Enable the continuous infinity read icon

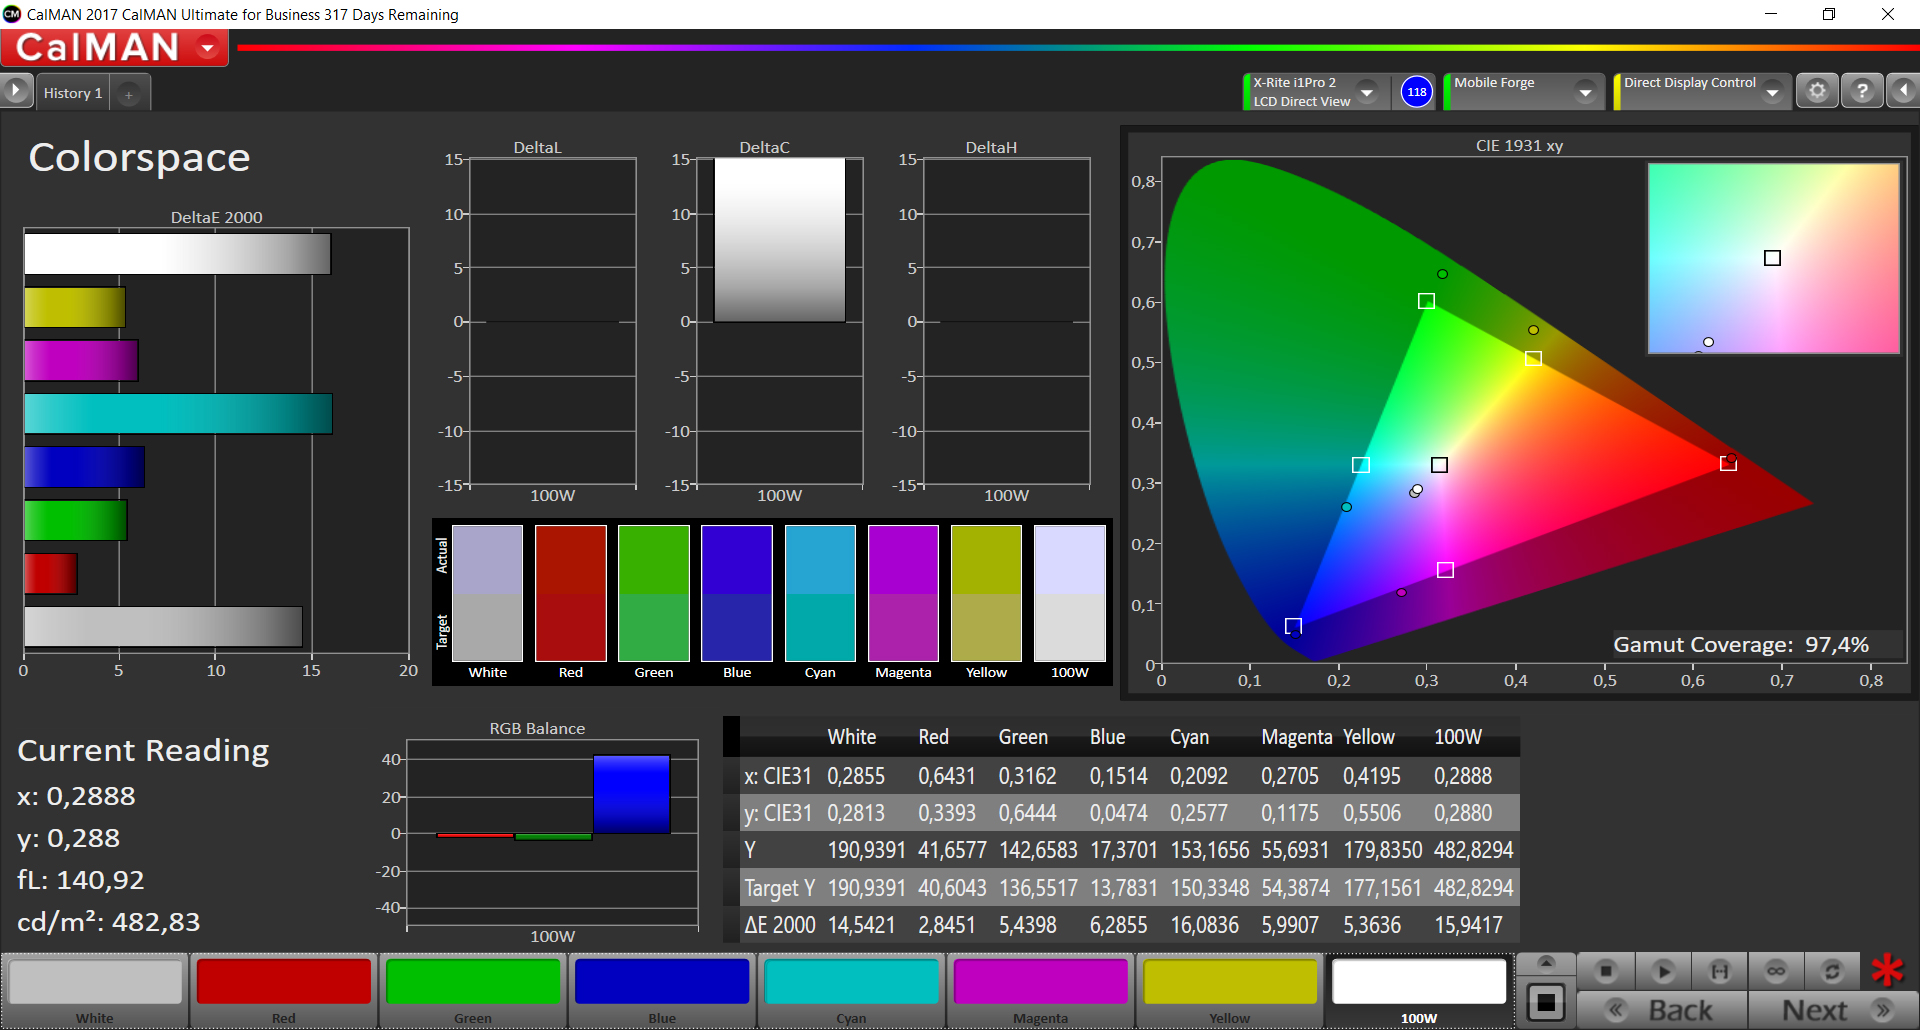(1776, 971)
